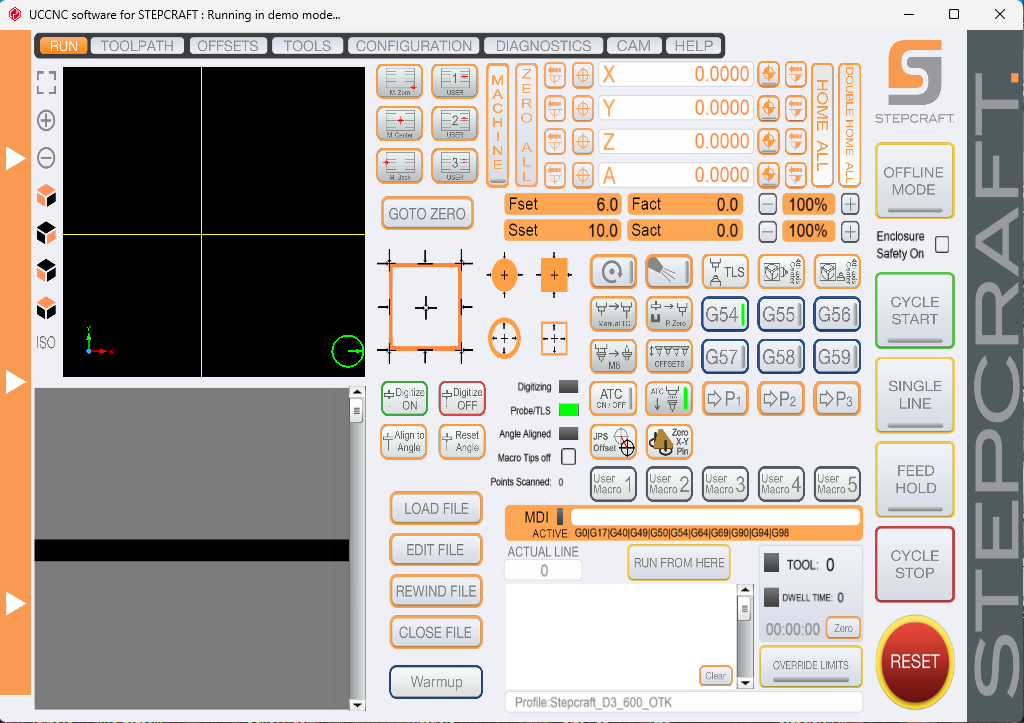Click the home target icon right of A
Screen dimensions: 1024x723
(769, 174)
